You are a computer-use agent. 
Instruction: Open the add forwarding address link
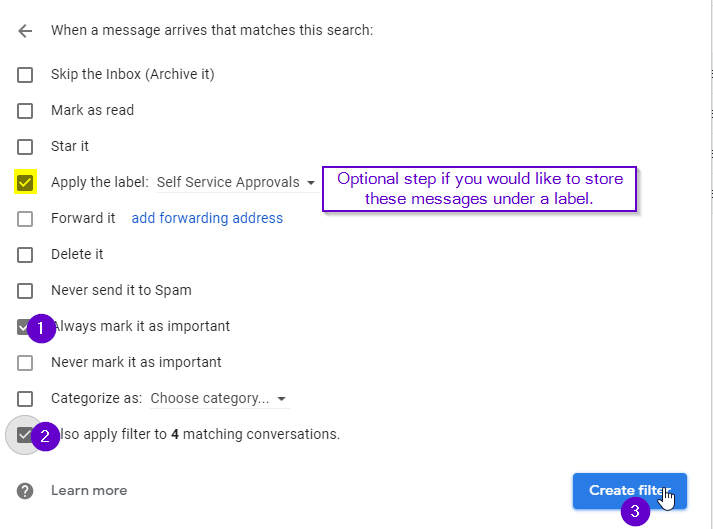tap(207, 218)
